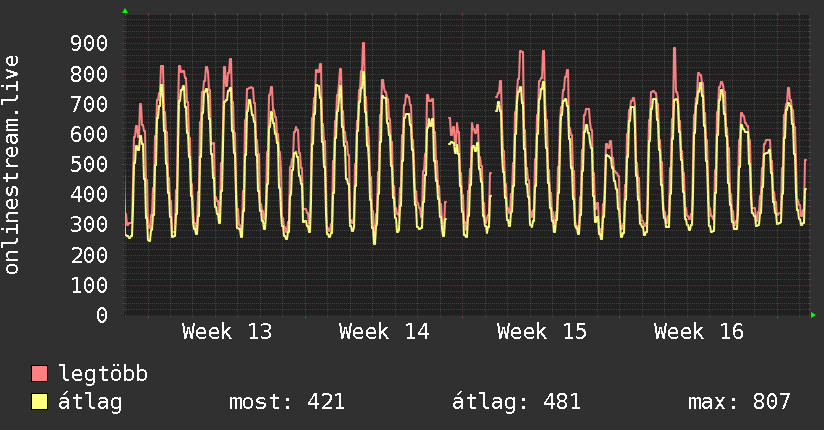Screen dimensions: 824x430
Task: Click the most: 421 value
Action: (287, 402)
